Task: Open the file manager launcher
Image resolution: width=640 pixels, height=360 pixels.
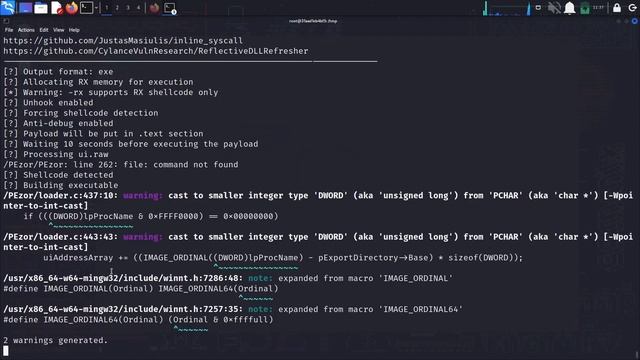Action: coord(41,8)
